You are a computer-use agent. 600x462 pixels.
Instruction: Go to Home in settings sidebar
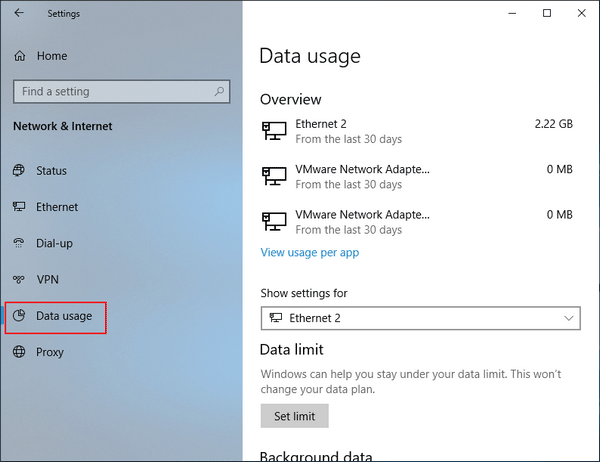coord(52,56)
